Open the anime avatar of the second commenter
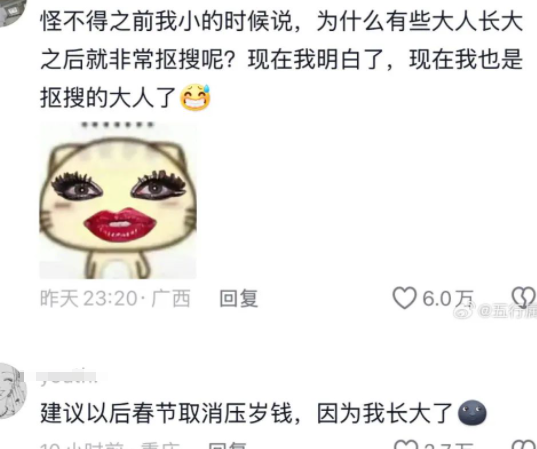This screenshot has width=537, height=449. click(x=12, y=390)
